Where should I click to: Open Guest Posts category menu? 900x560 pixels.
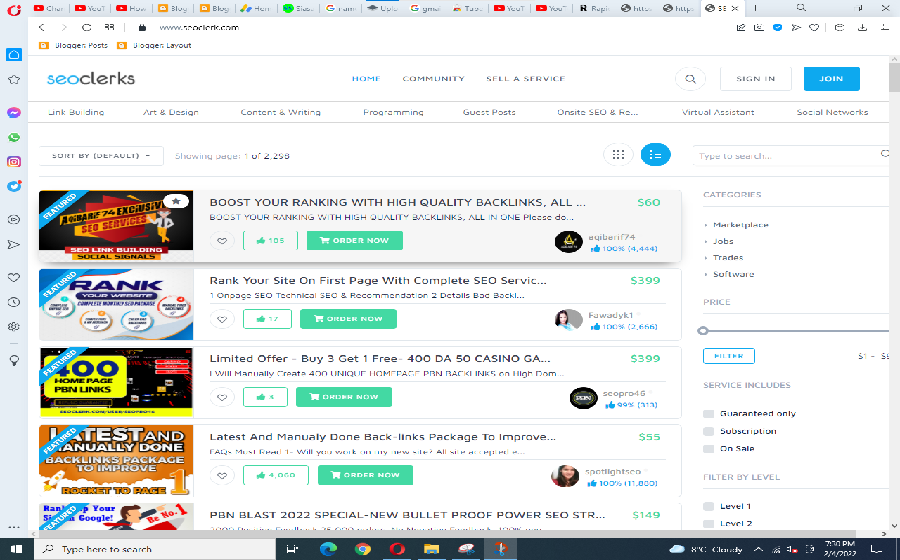pos(489,112)
